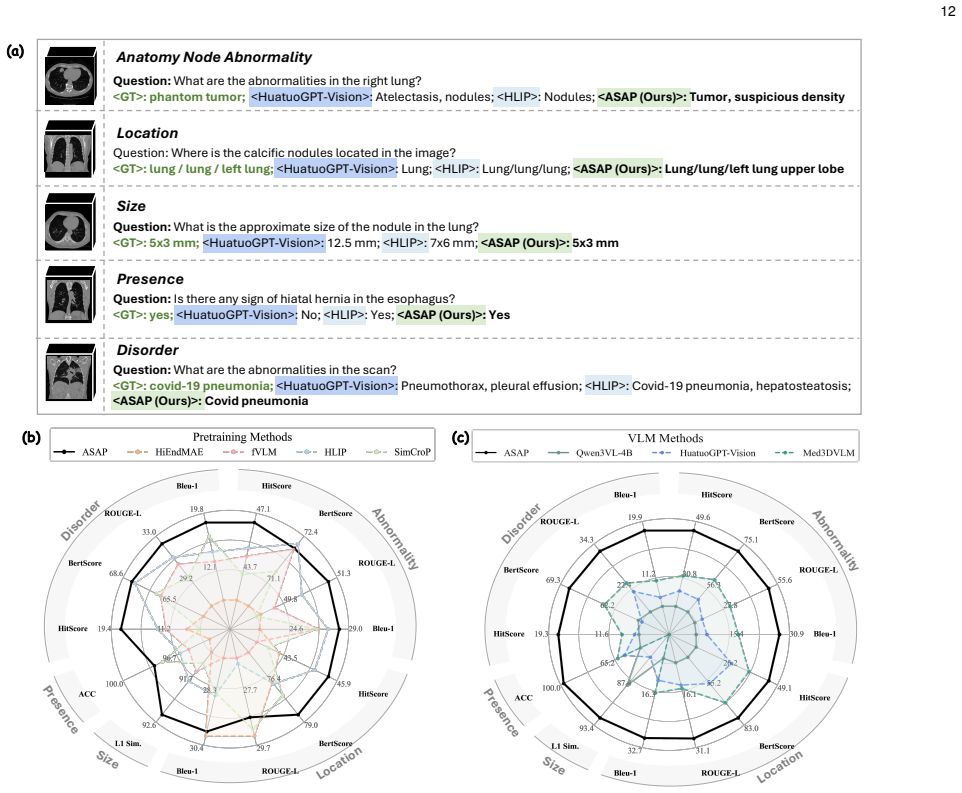
Task: Click the Pretraining Methods legend title
Action: [x=242, y=437]
